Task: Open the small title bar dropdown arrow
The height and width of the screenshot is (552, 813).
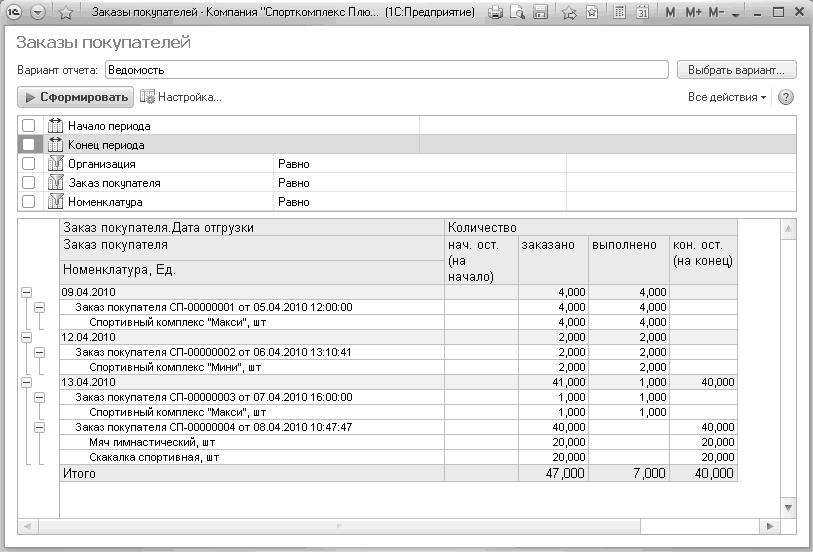Action: [735, 16]
